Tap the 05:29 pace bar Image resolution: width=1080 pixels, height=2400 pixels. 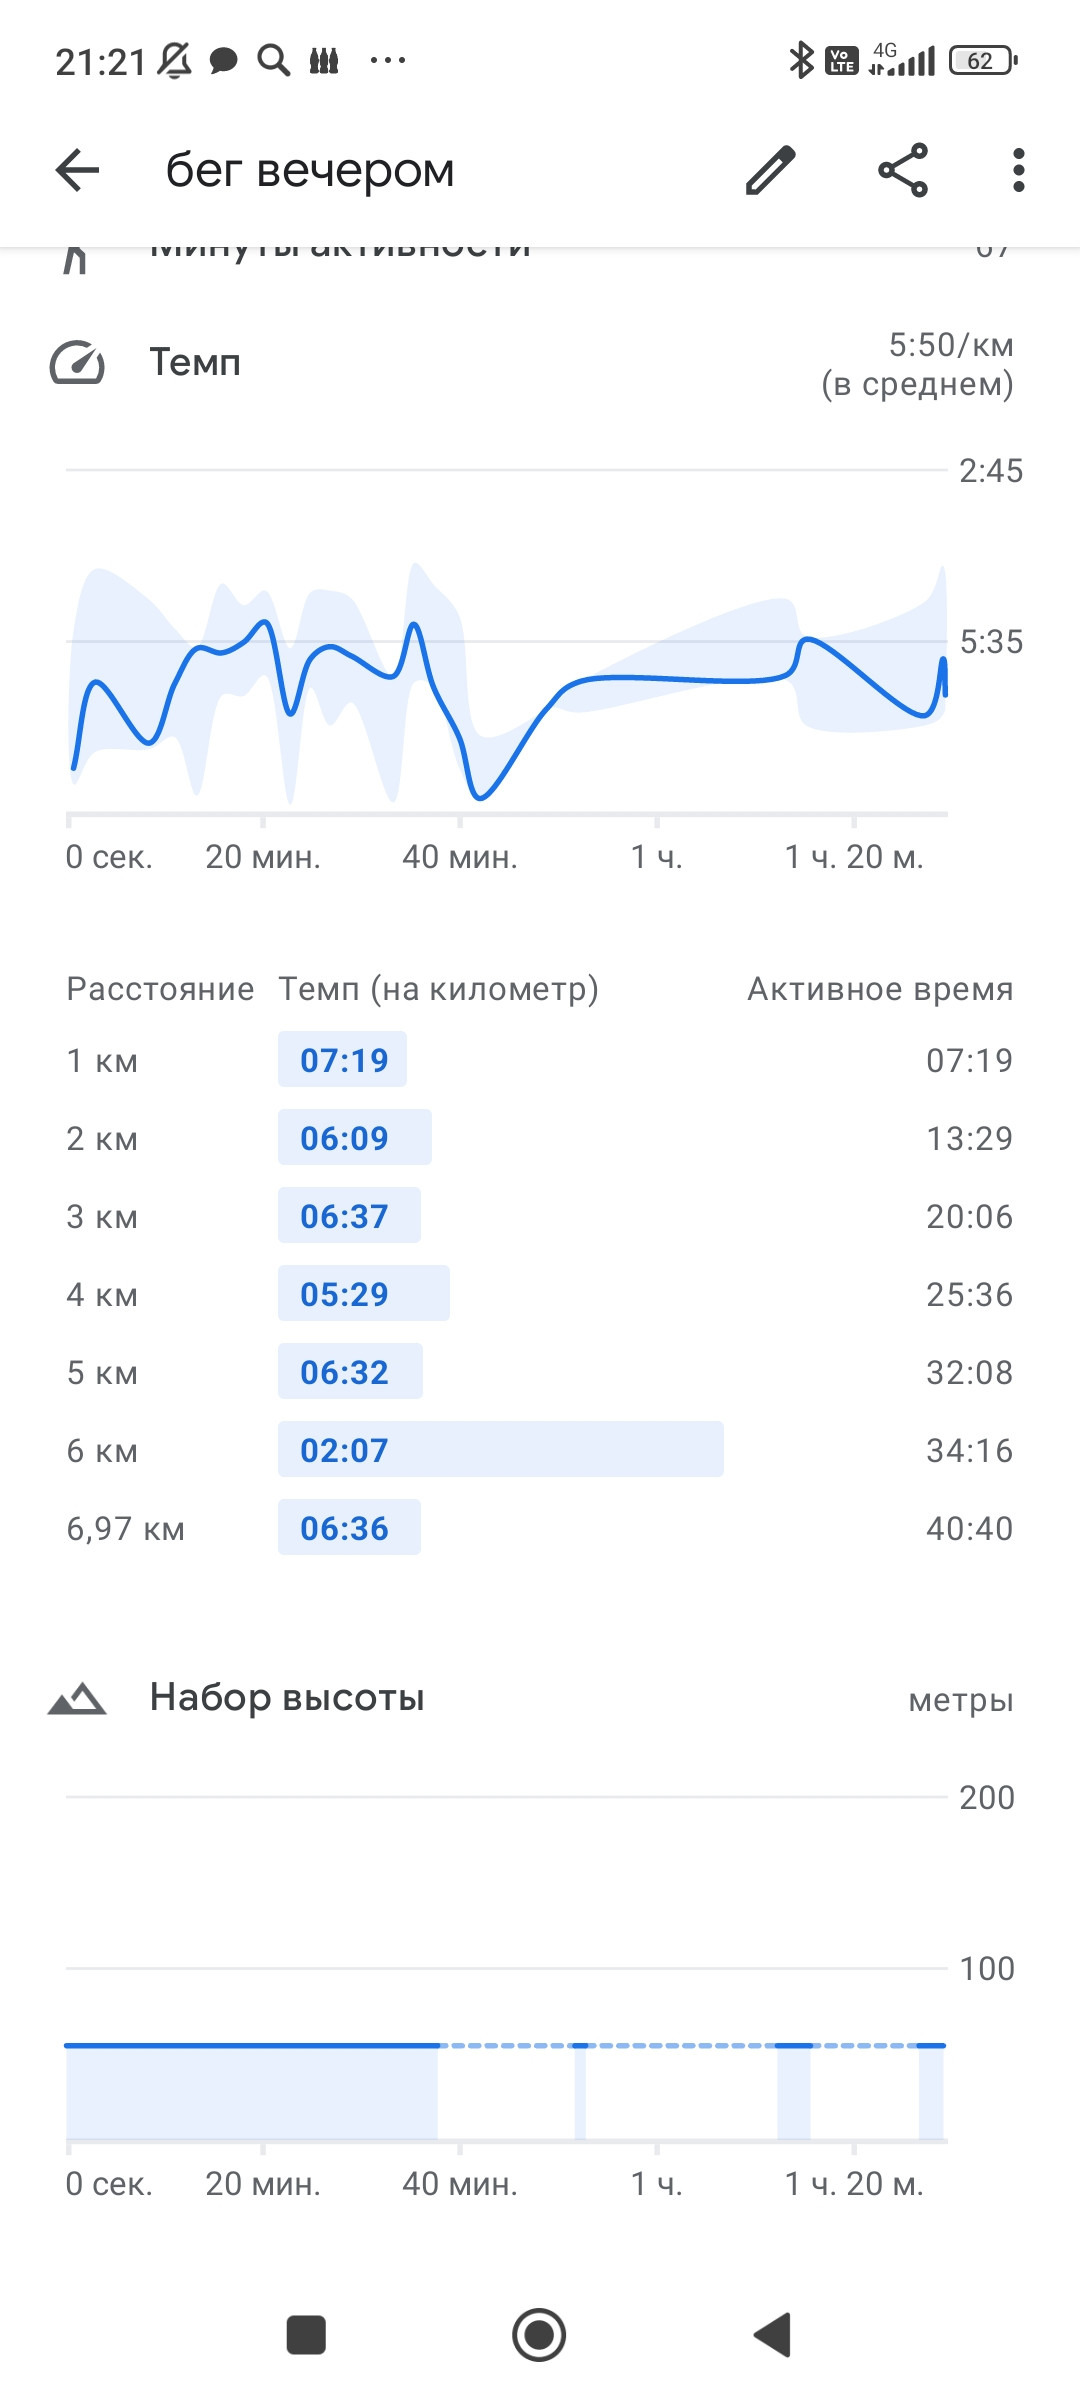coord(364,1293)
